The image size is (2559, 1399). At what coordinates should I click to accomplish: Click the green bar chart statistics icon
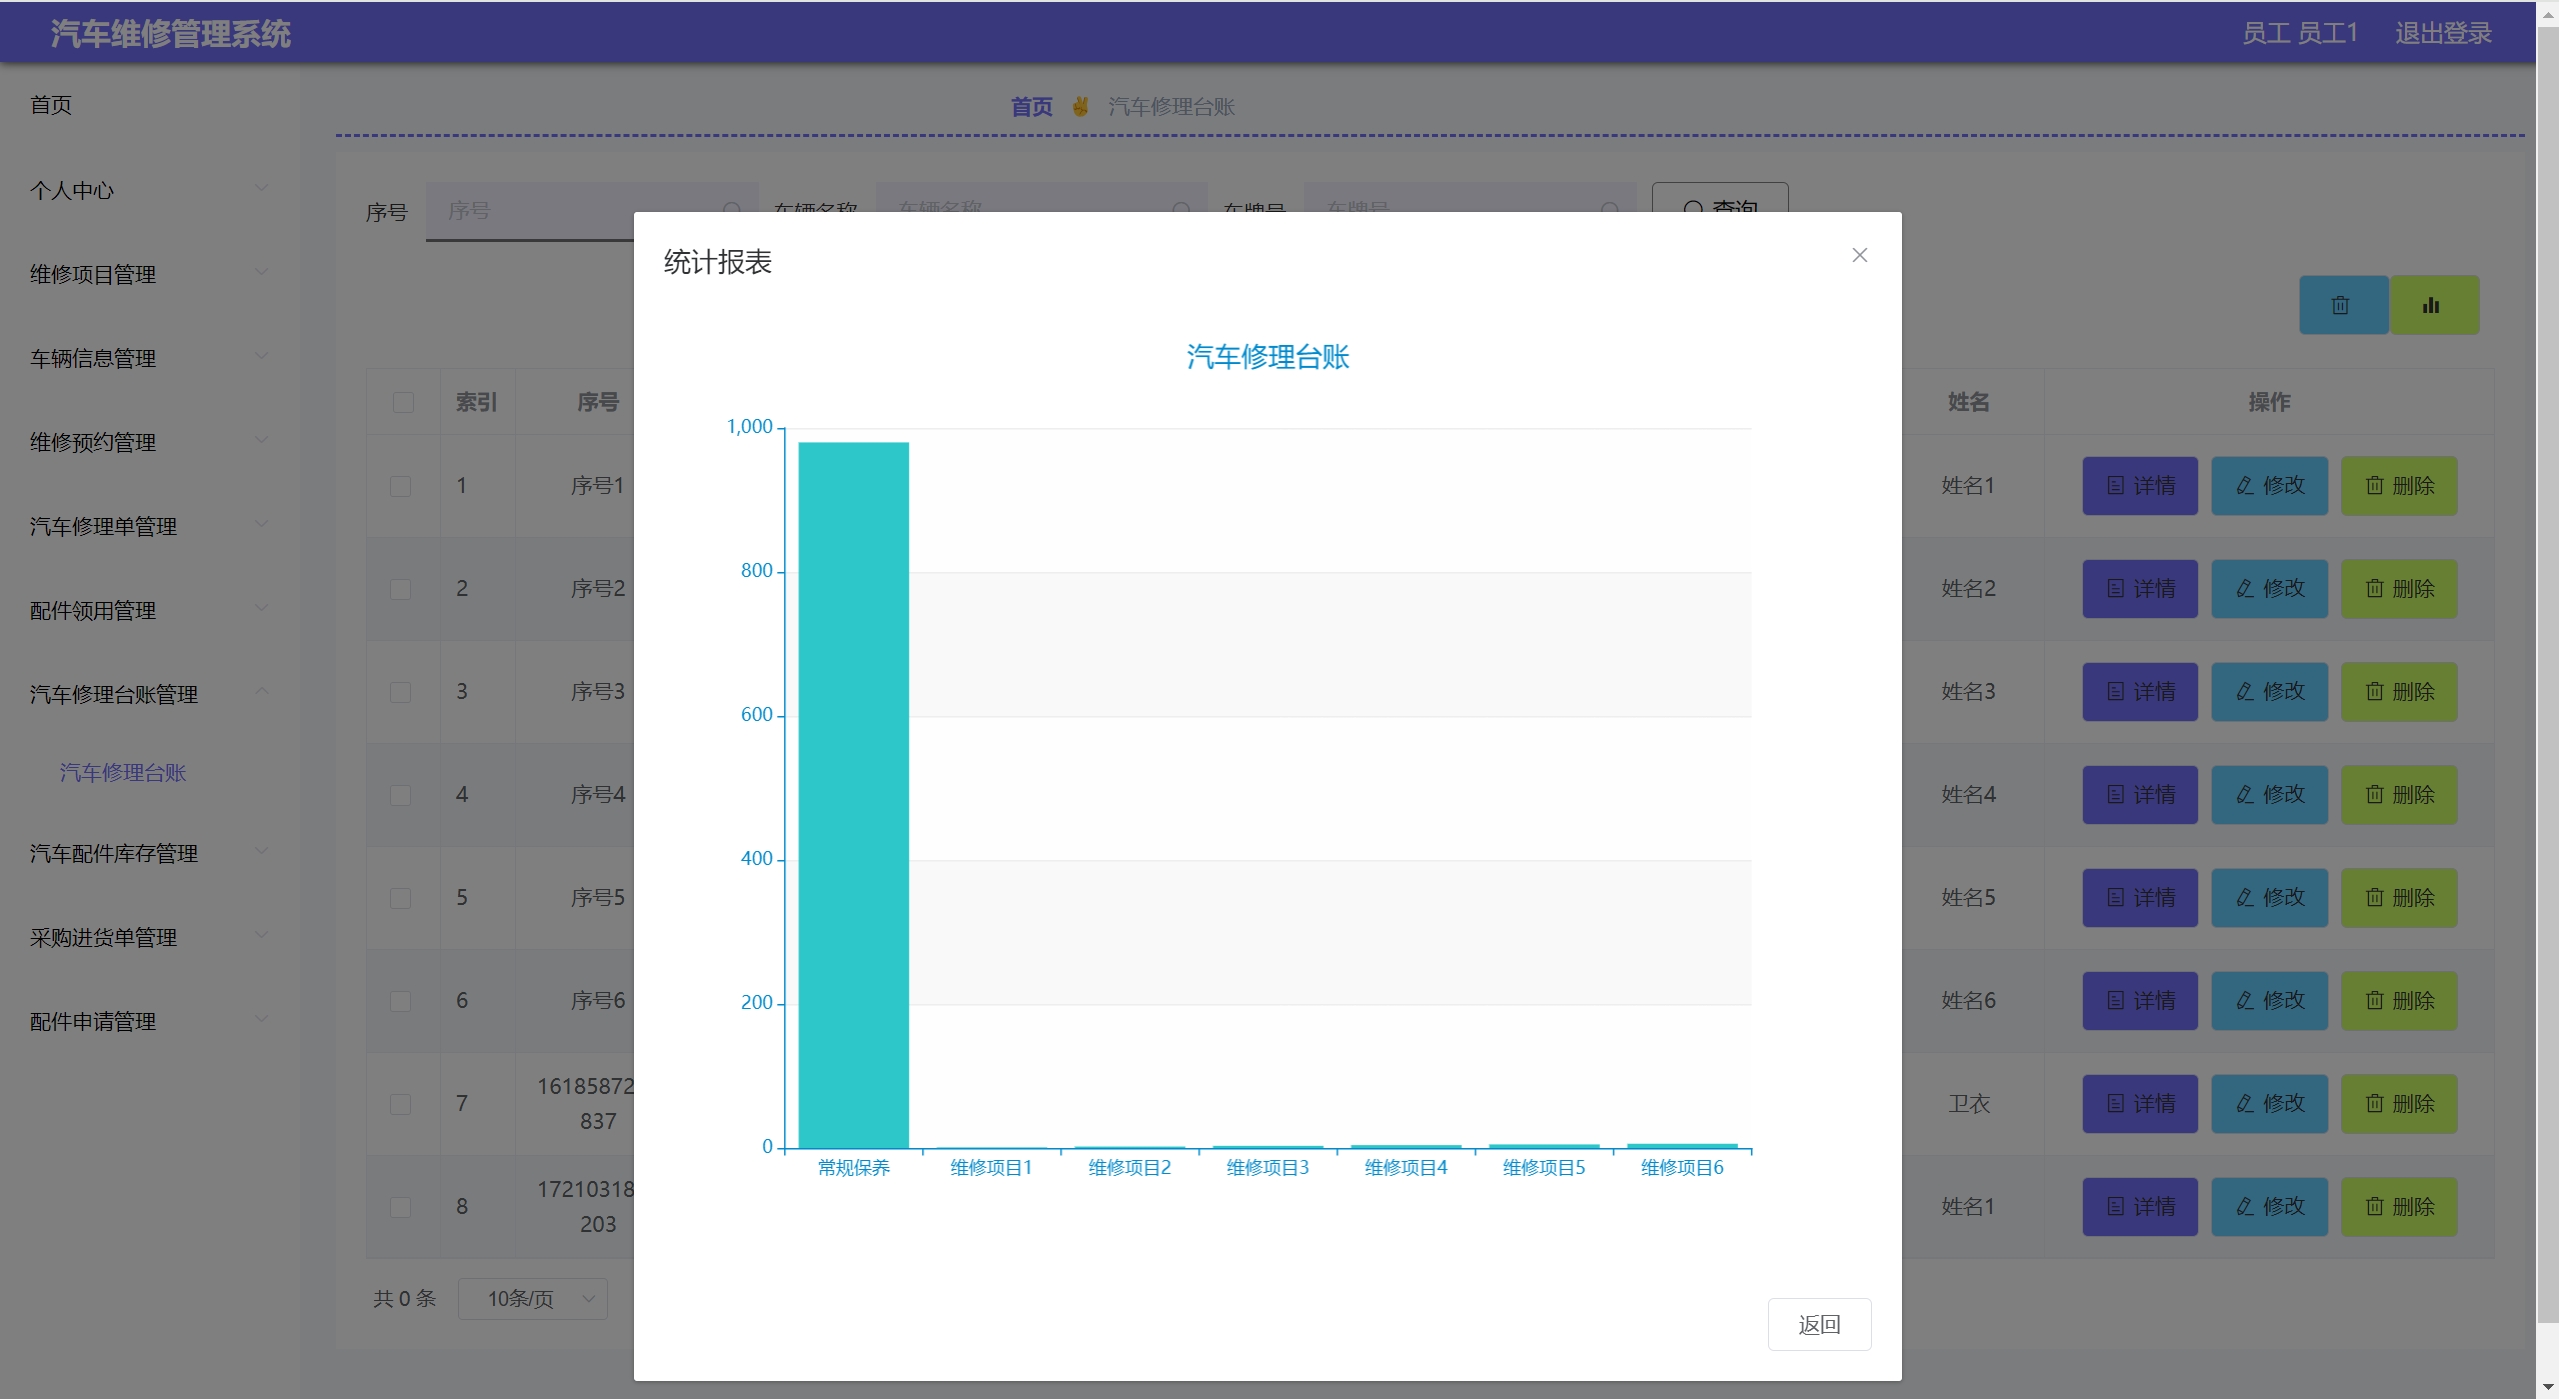click(x=2432, y=305)
